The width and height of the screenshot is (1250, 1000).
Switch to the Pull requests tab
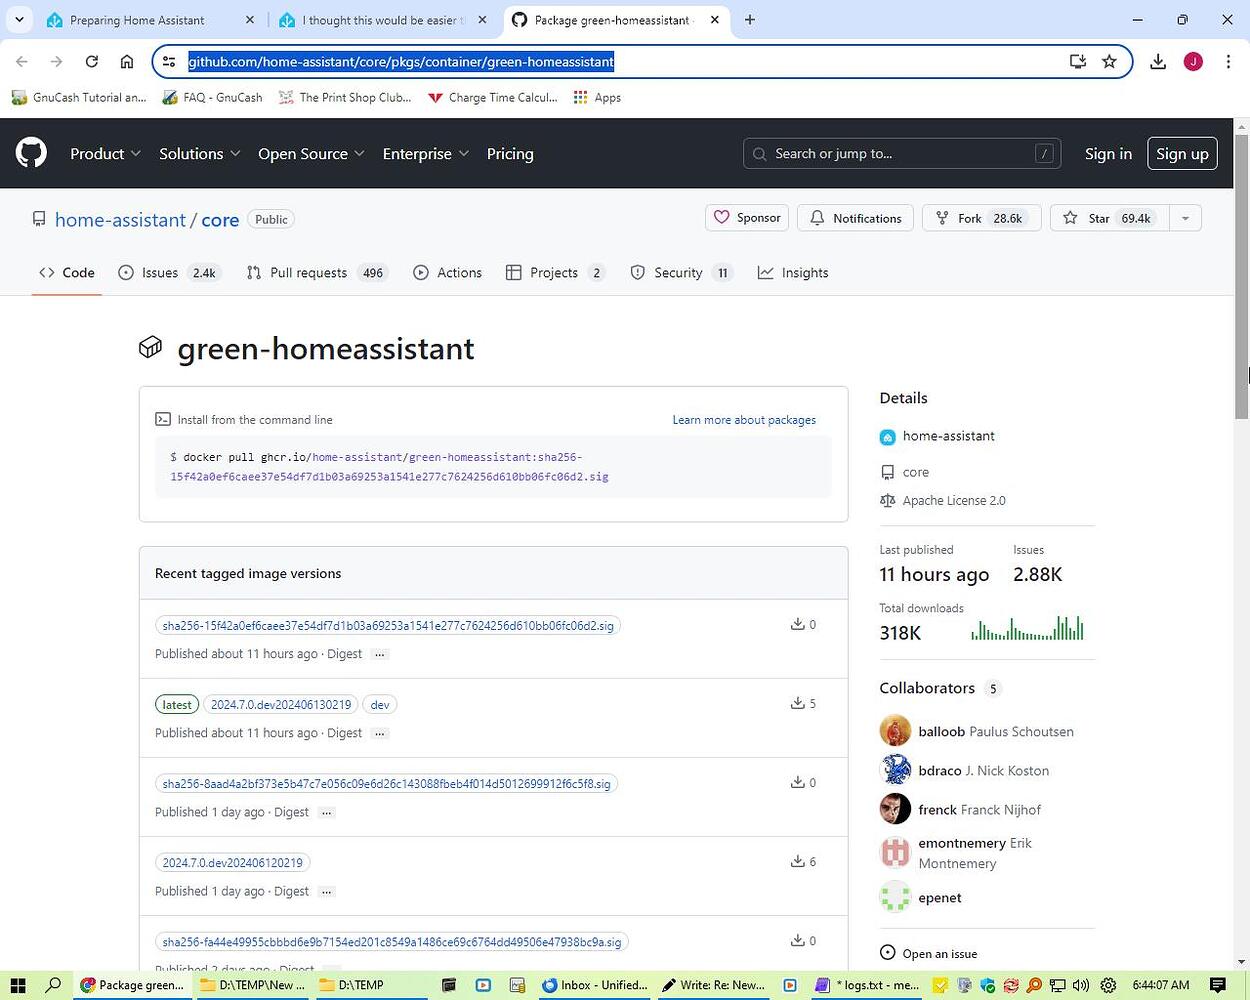click(308, 272)
